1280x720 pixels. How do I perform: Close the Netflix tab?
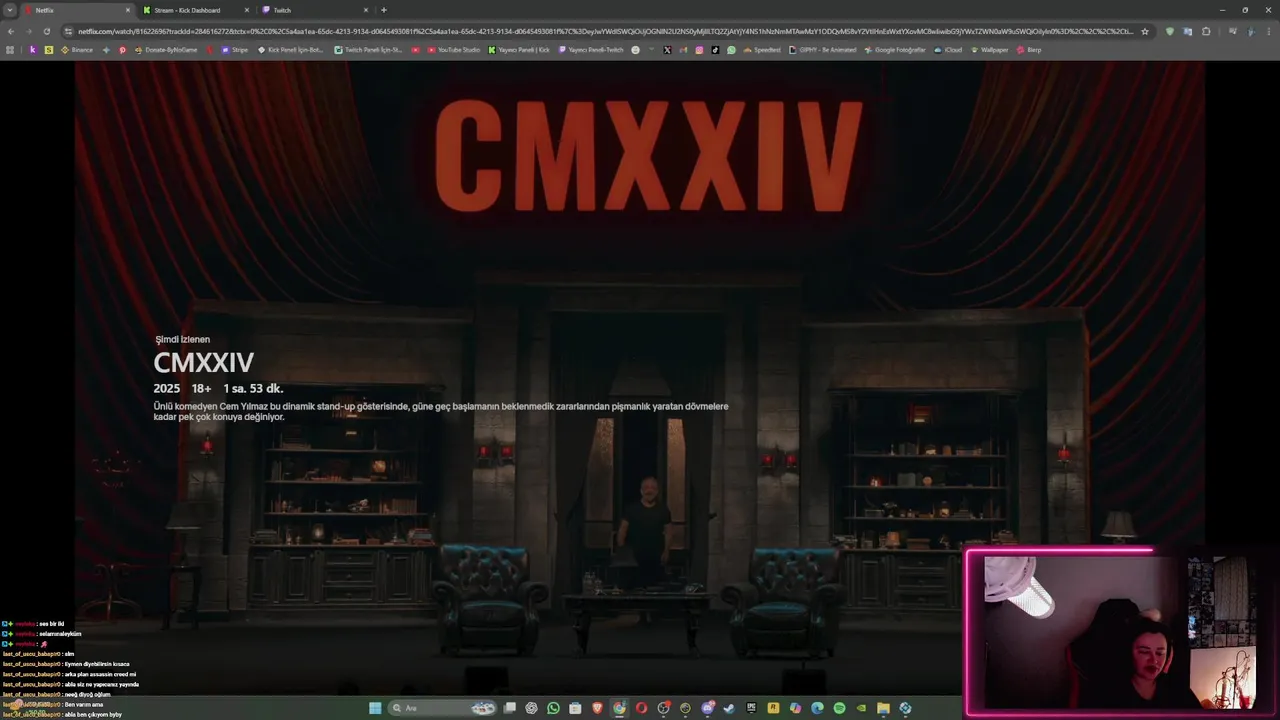coord(128,10)
